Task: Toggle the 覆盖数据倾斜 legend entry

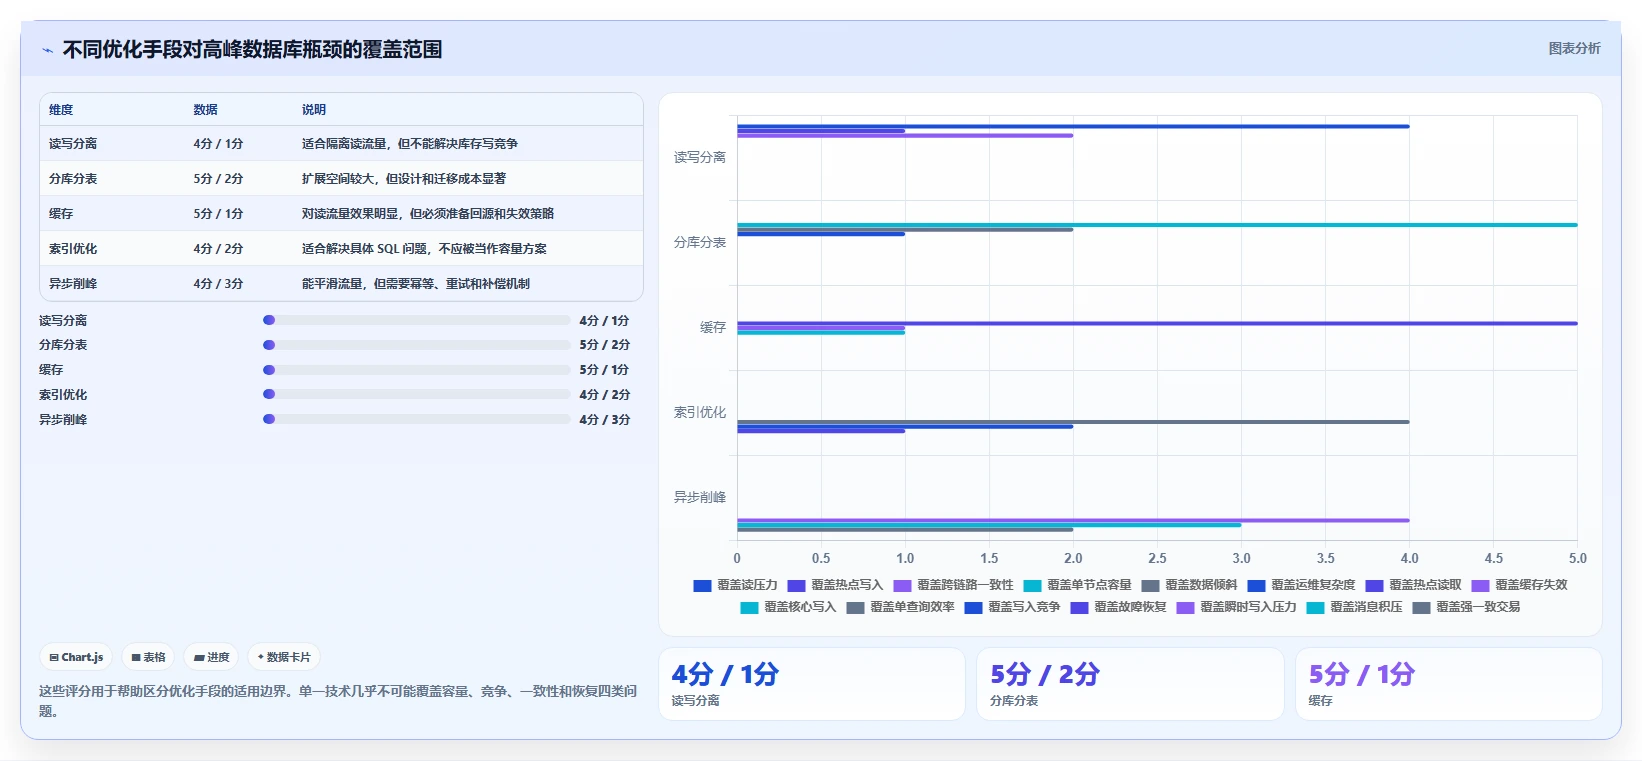Action: (1189, 585)
